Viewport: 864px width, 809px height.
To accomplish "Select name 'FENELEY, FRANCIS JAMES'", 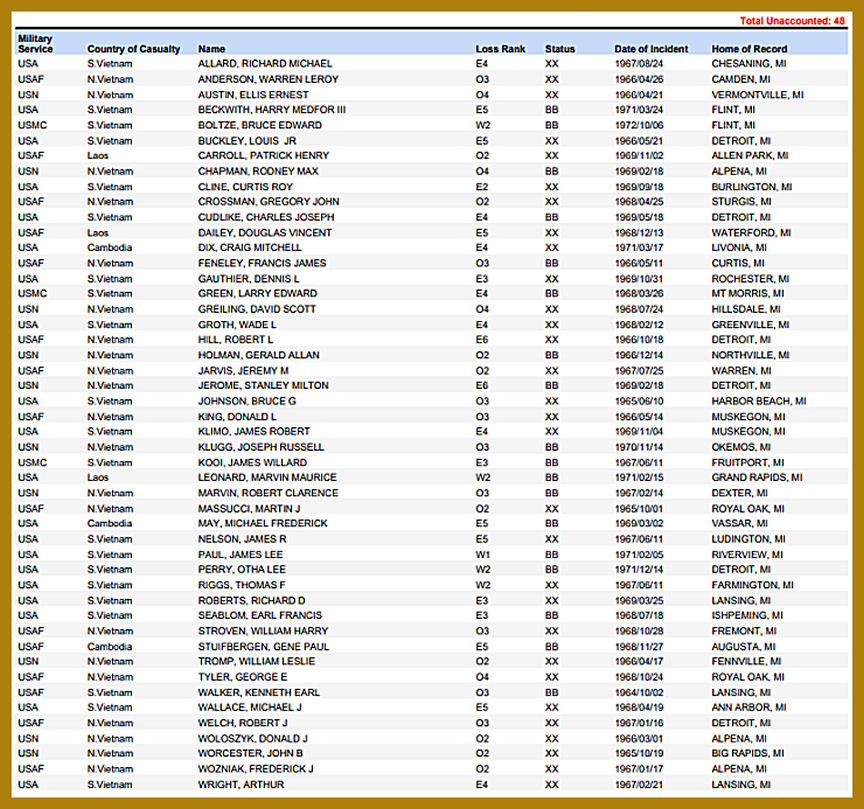I will pyautogui.click(x=262, y=263).
